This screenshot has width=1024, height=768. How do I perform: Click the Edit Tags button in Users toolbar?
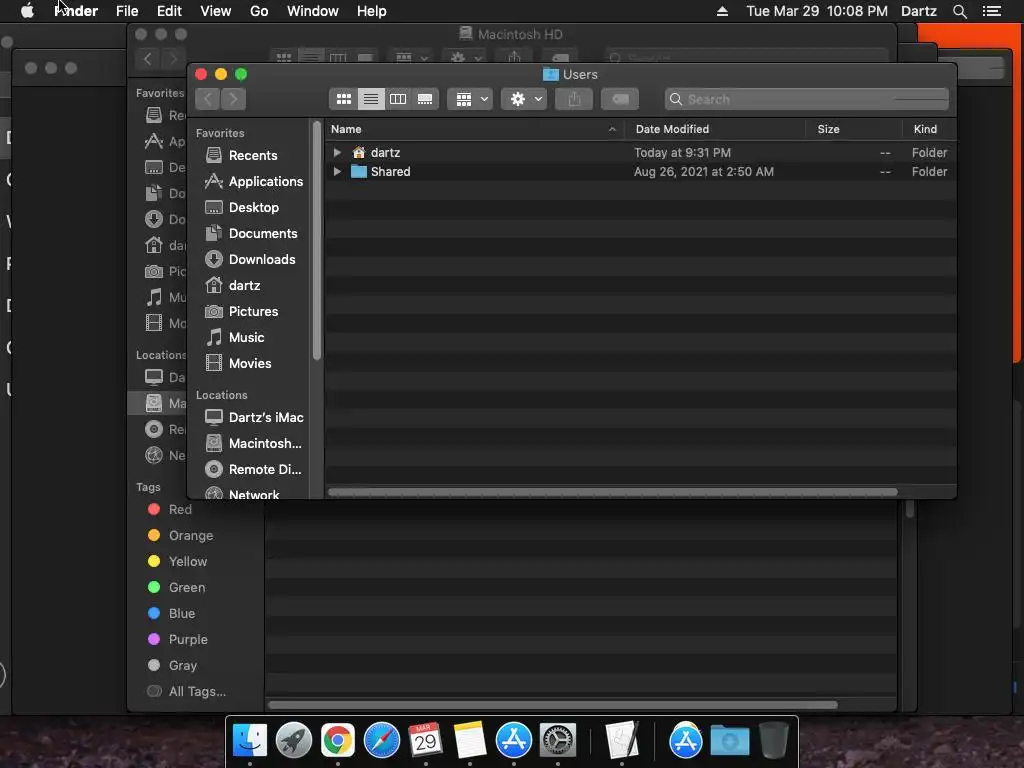click(x=620, y=99)
